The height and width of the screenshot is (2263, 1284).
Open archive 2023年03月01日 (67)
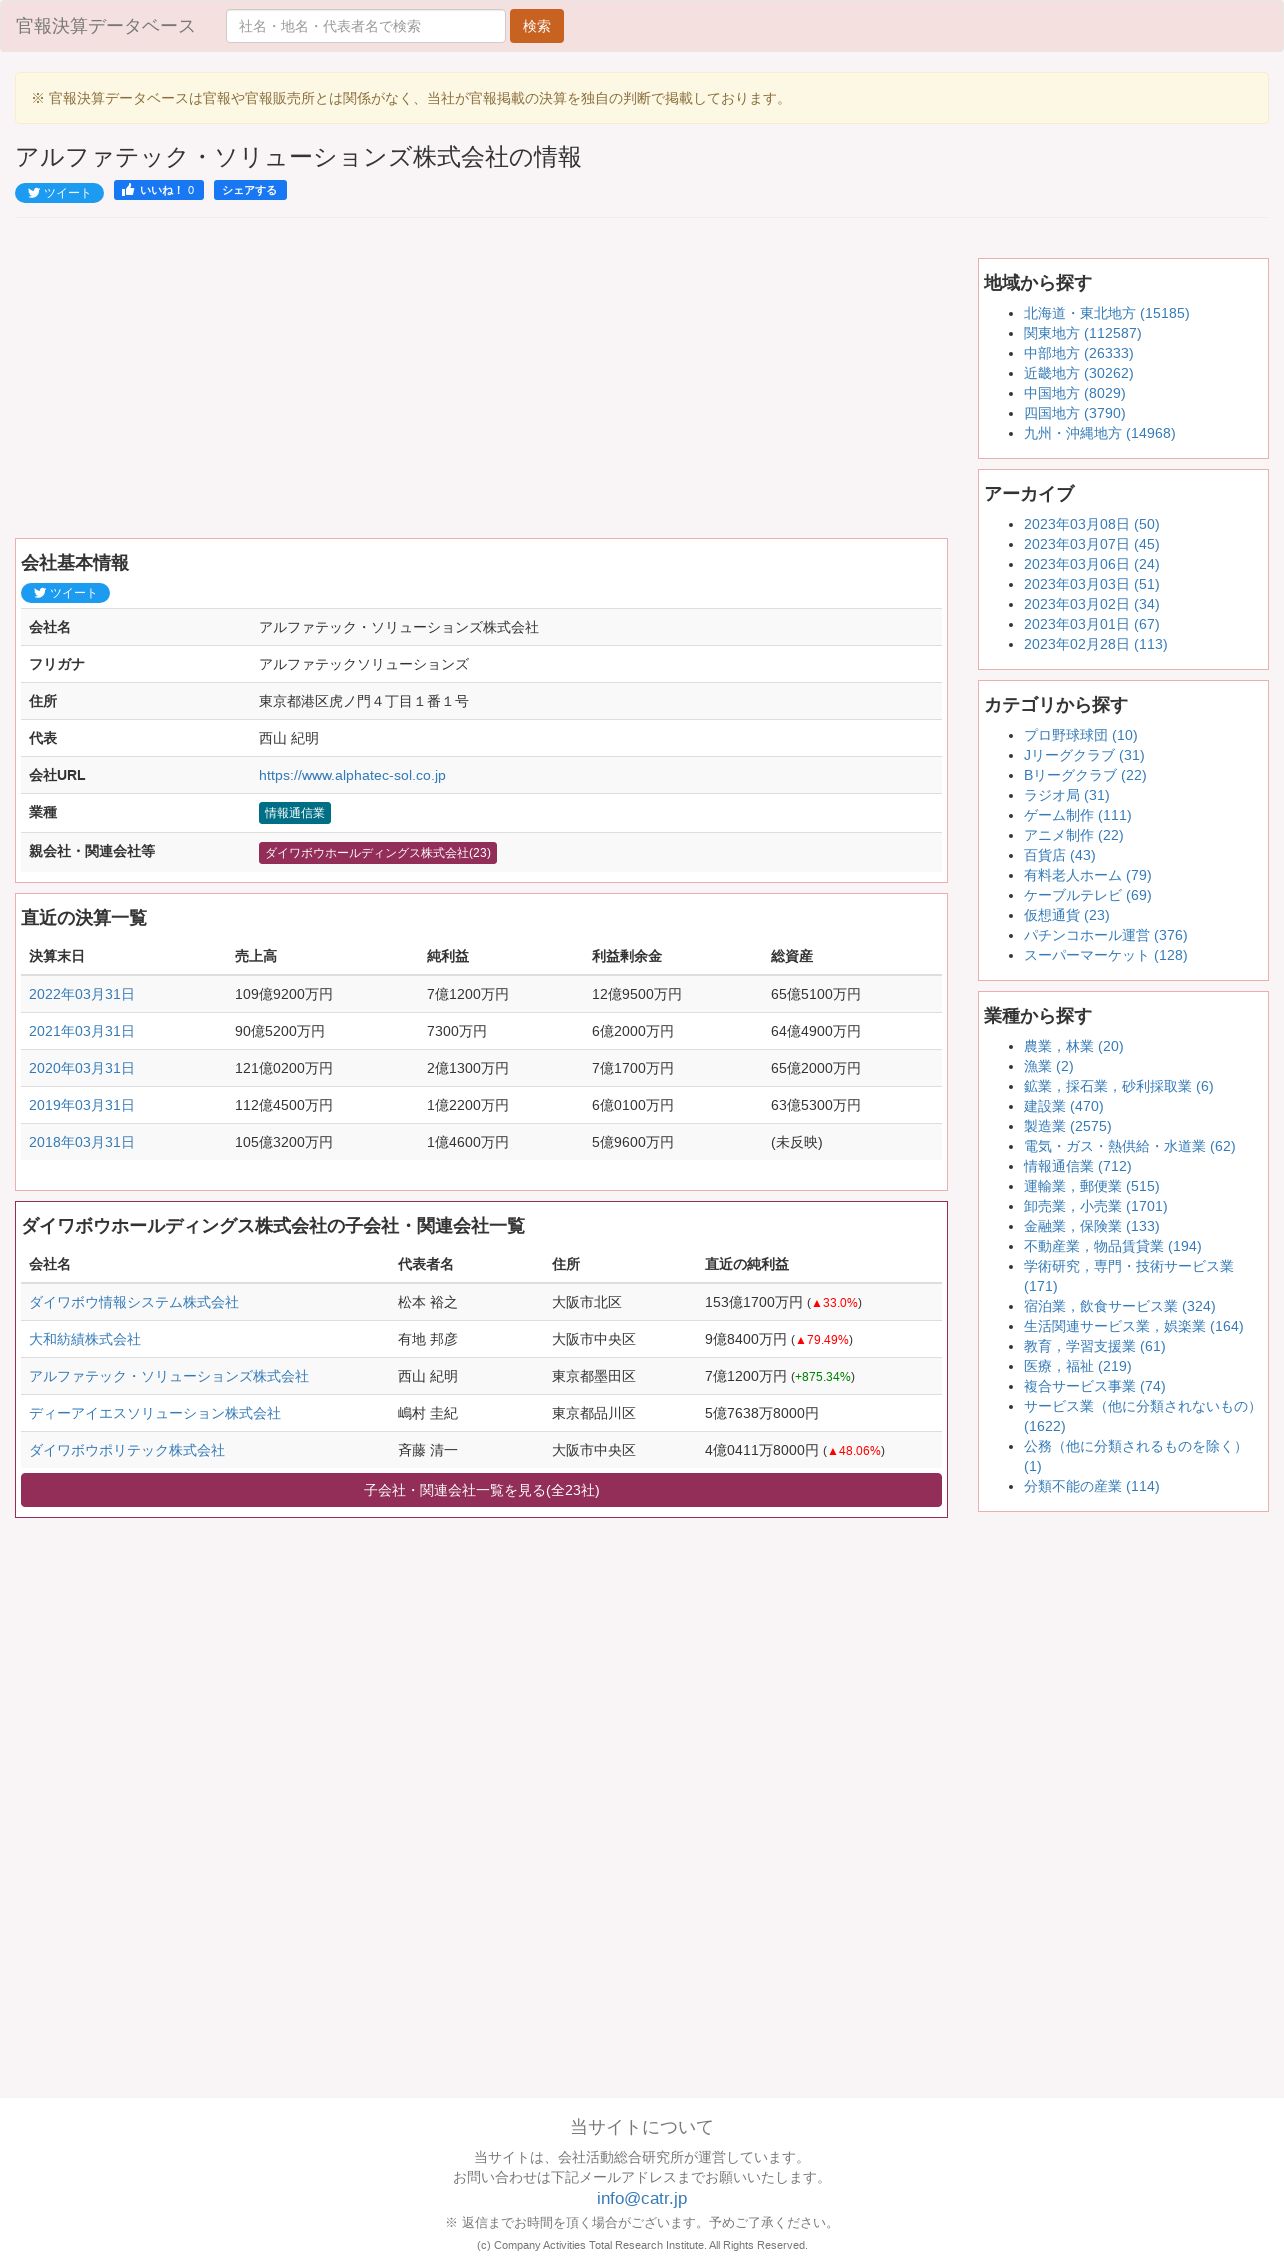[x=1091, y=624]
